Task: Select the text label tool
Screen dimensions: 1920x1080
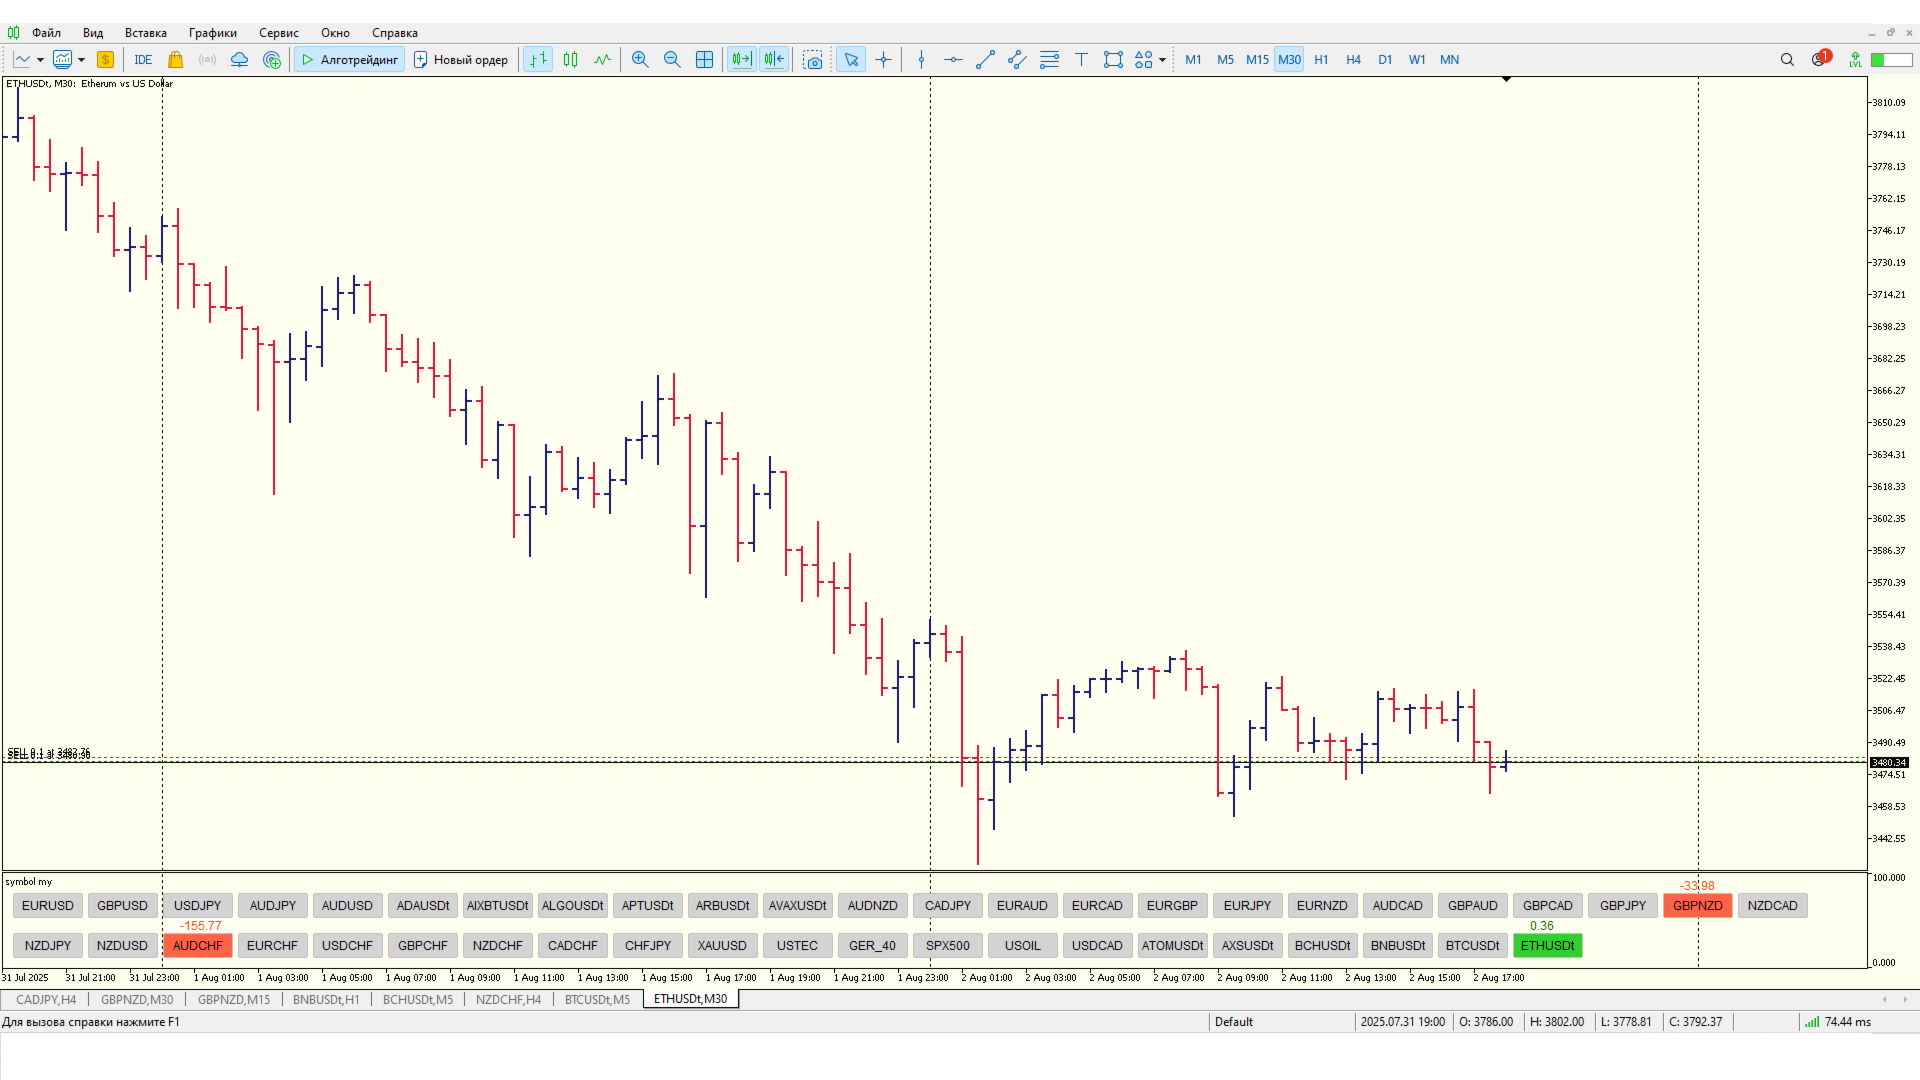Action: coord(1081,60)
